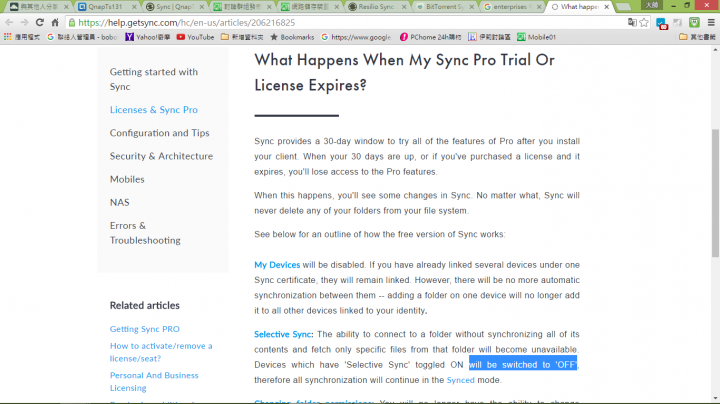The width and height of the screenshot is (720, 404).
Task: Open the yellow folder bookmark next to YouTube
Action: (x=242, y=37)
